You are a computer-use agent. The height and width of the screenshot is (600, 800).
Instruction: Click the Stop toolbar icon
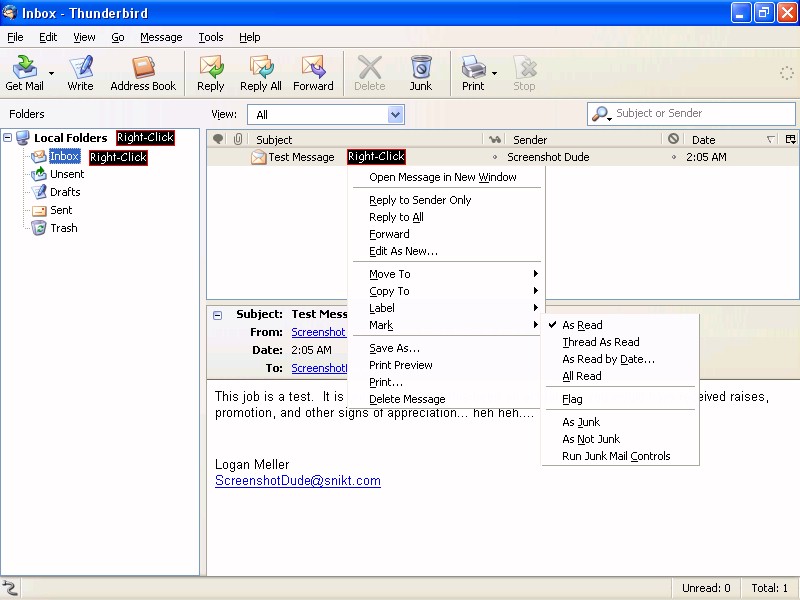(x=524, y=73)
